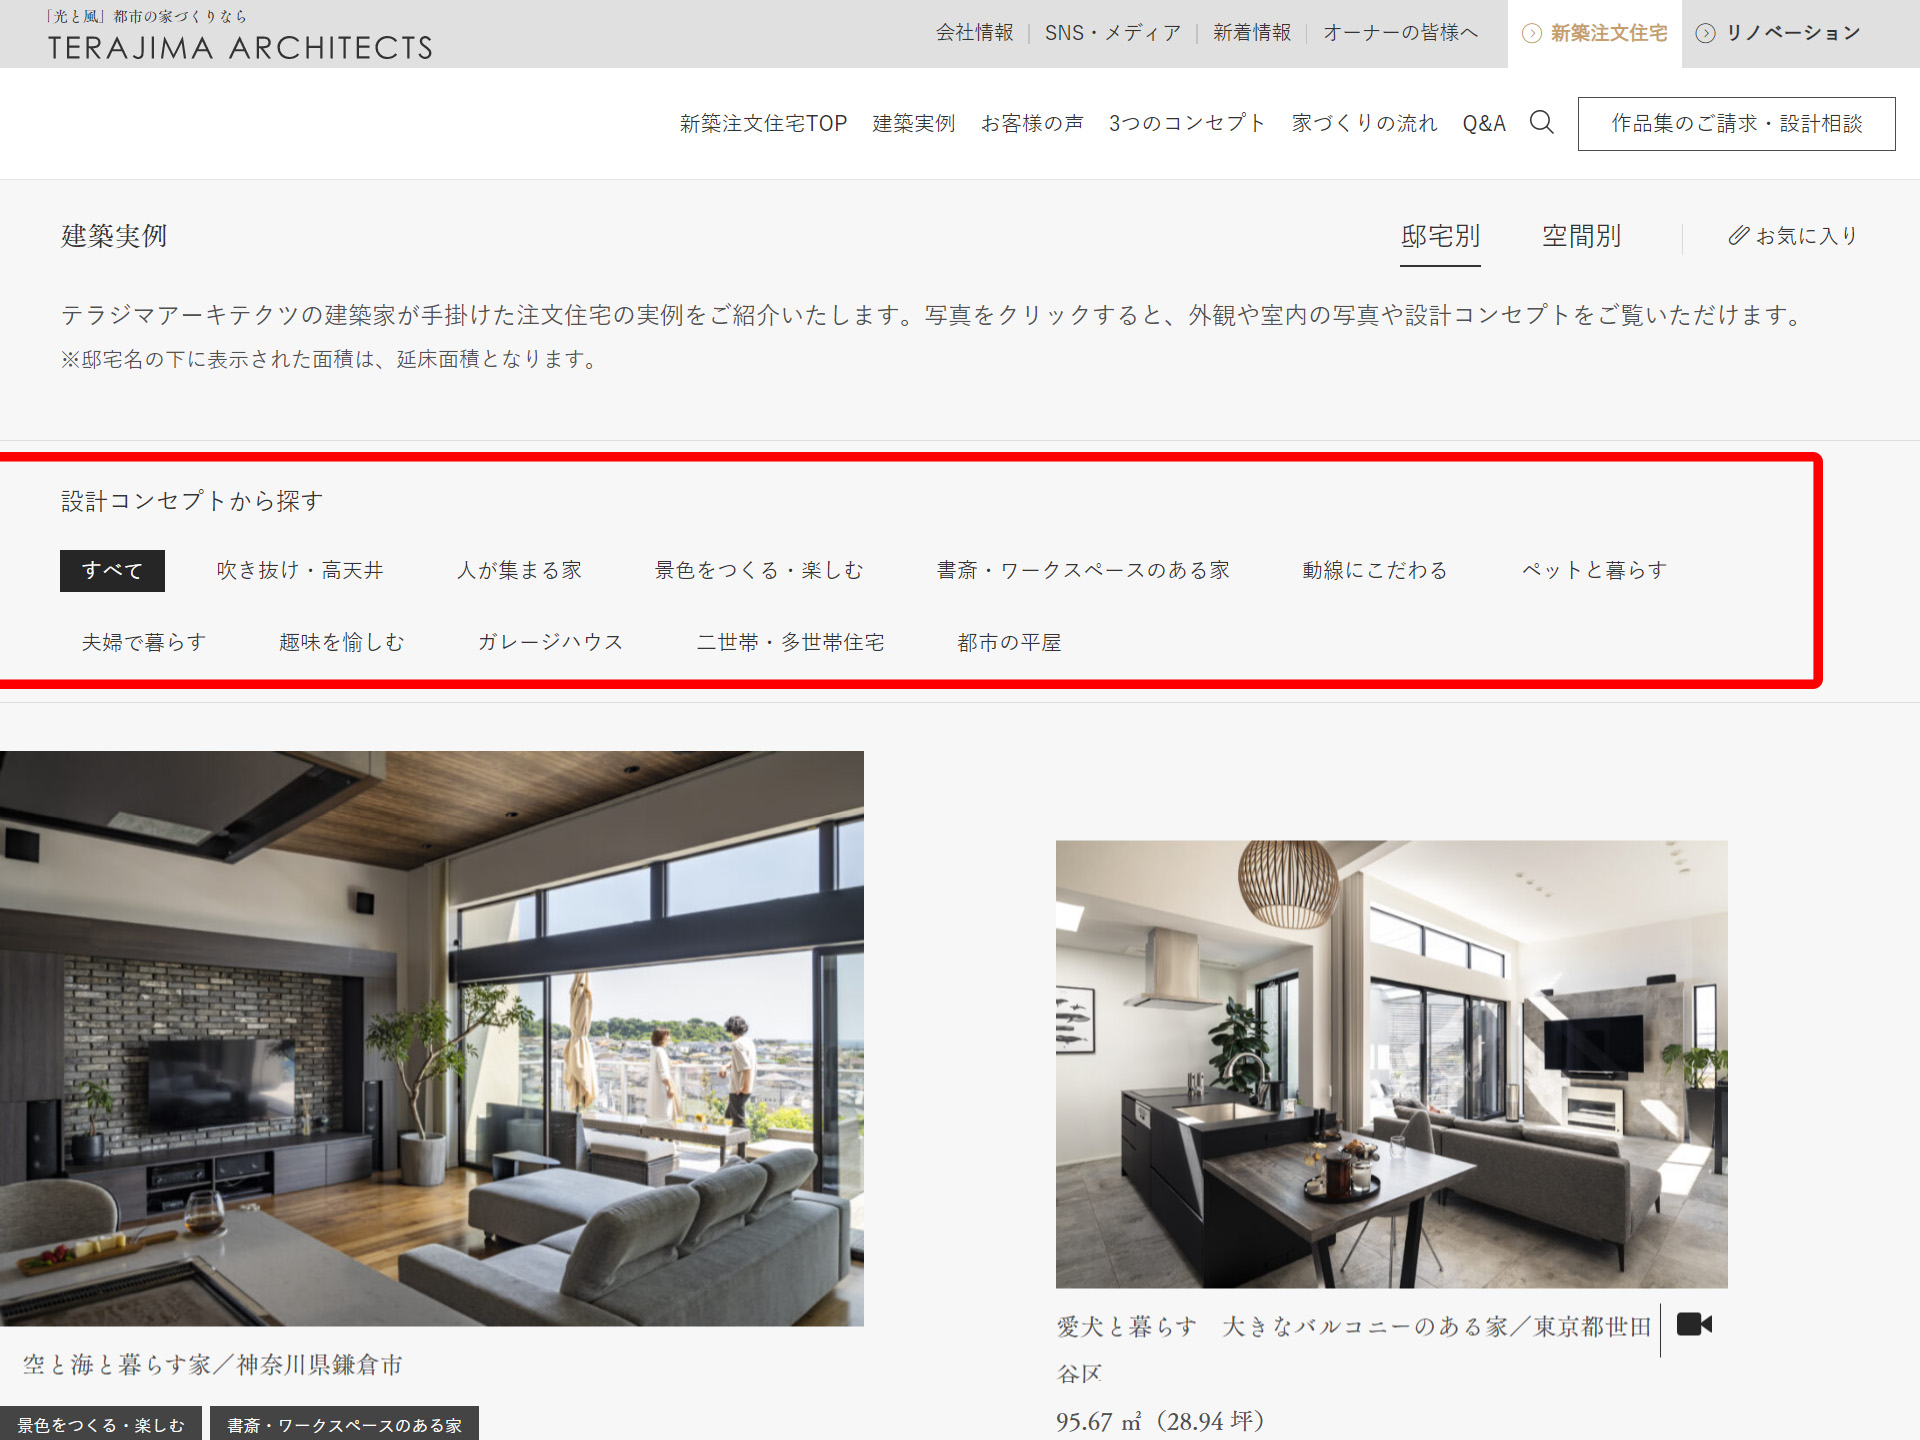This screenshot has height=1440, width=1920.
Task: Open 会社情報 in top header
Action: [974, 33]
